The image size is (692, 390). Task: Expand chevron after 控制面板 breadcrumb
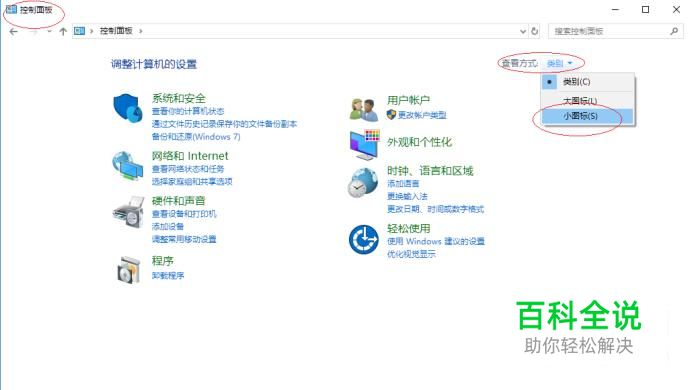pyautogui.click(x=141, y=31)
